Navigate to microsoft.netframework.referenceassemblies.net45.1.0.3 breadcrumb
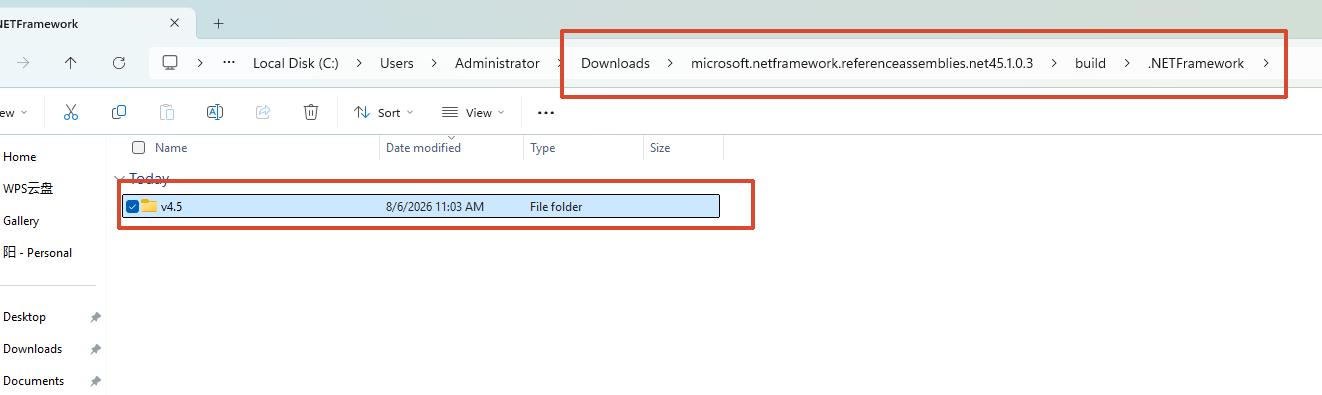Viewport: 1322px width, 395px height. pos(862,63)
